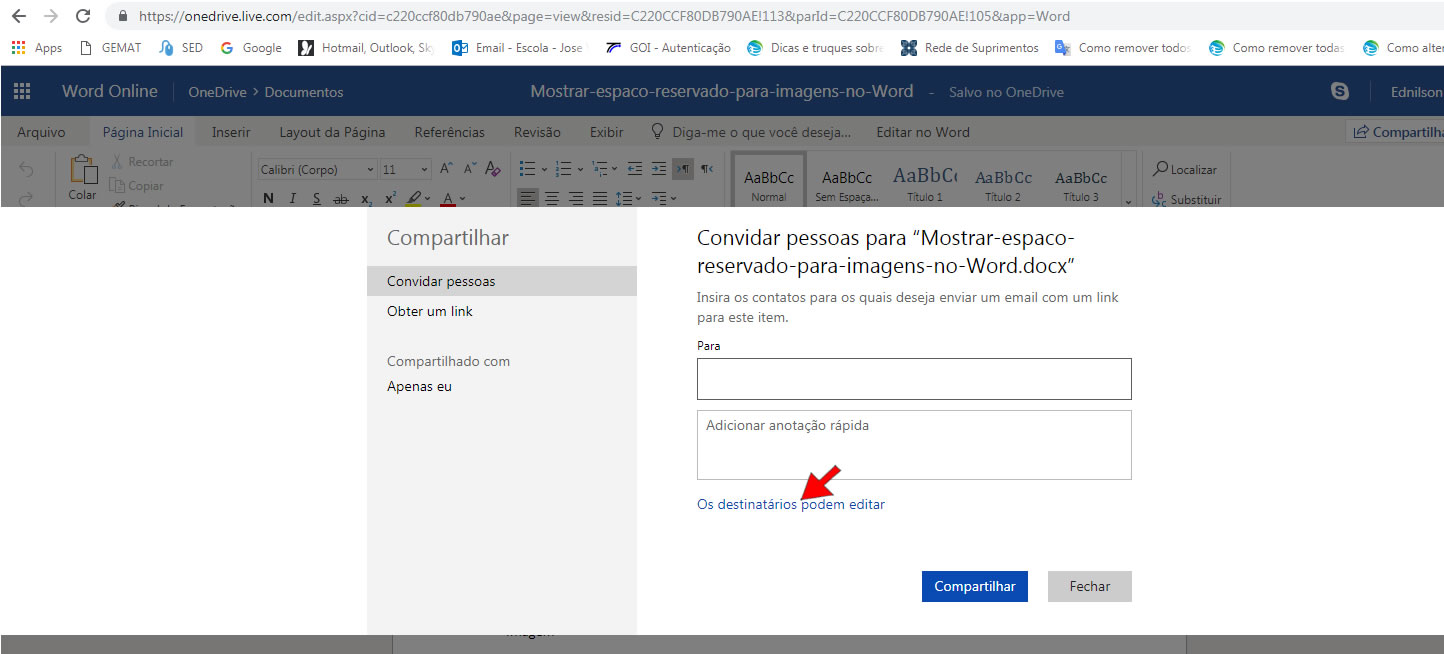This screenshot has width=1444, height=654.
Task: Click the blue Compartilhar button
Action: click(x=975, y=587)
